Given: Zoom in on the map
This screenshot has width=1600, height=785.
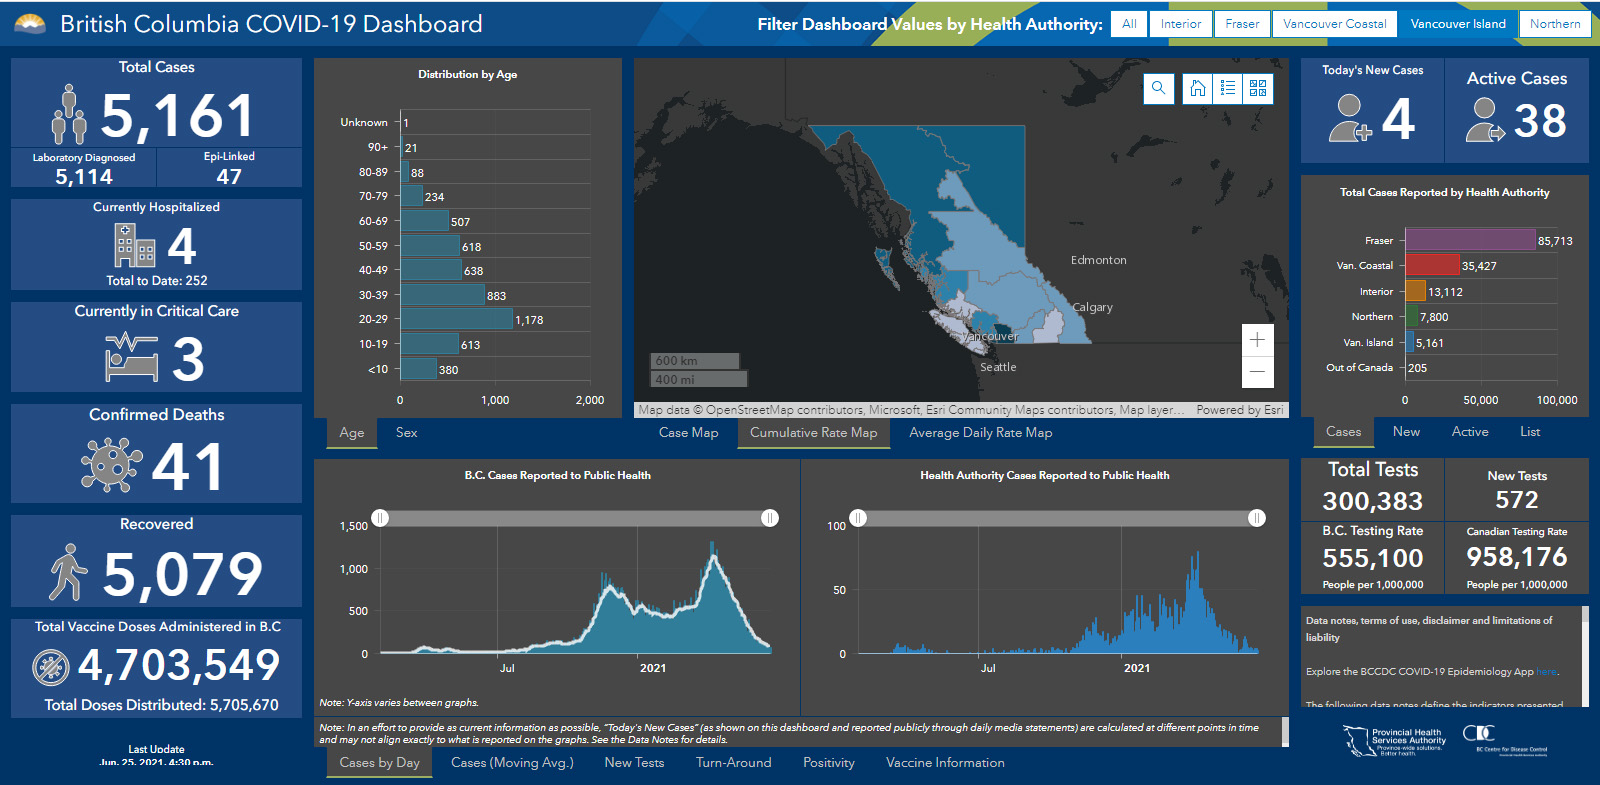Looking at the screenshot, I should click(1257, 340).
